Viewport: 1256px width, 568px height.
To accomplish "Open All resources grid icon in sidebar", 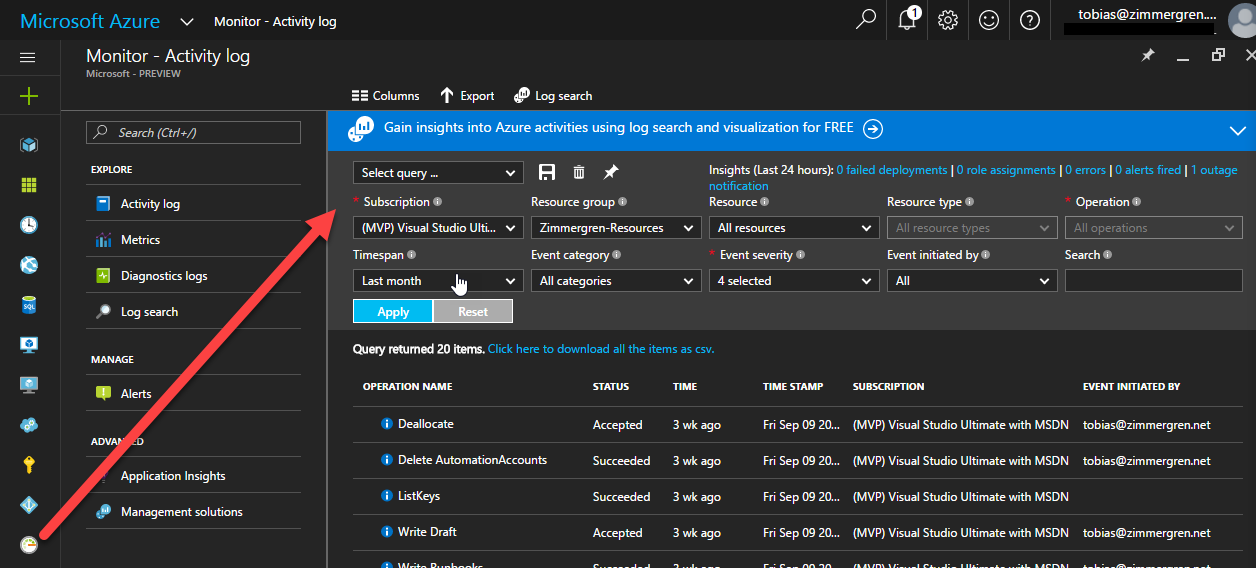I will tap(29, 185).
